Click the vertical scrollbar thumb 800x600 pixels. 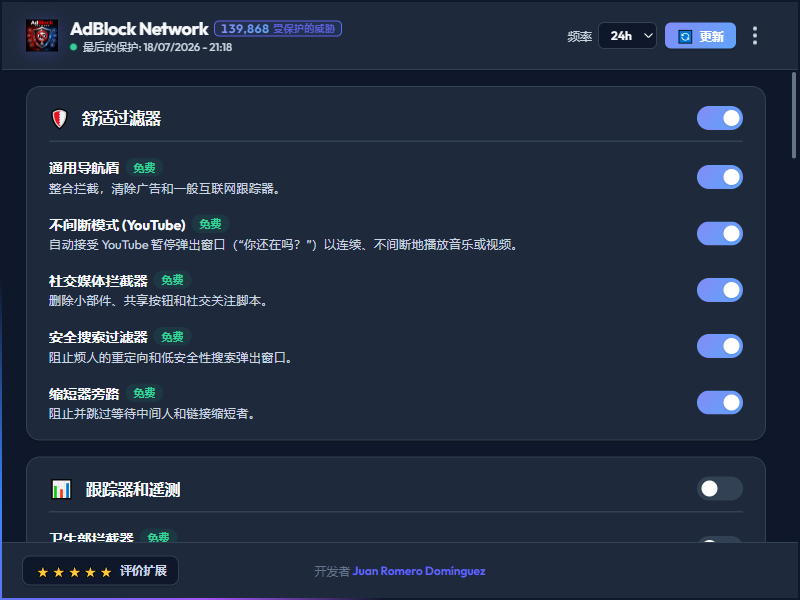click(x=794, y=115)
